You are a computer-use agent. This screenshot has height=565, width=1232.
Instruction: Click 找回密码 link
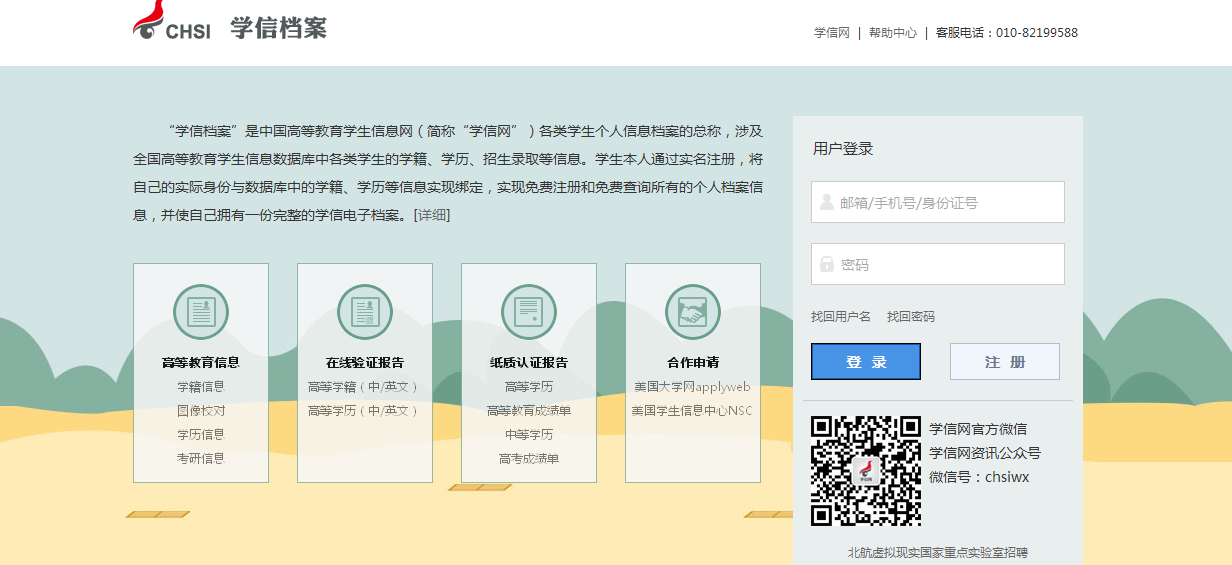click(911, 317)
